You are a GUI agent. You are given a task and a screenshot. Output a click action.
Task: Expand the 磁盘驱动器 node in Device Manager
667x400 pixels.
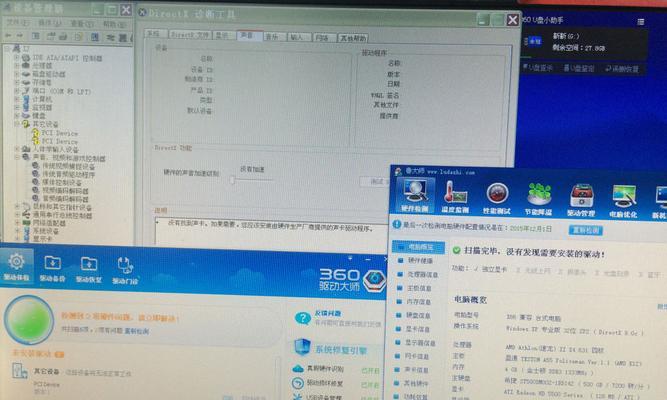(x=17, y=74)
